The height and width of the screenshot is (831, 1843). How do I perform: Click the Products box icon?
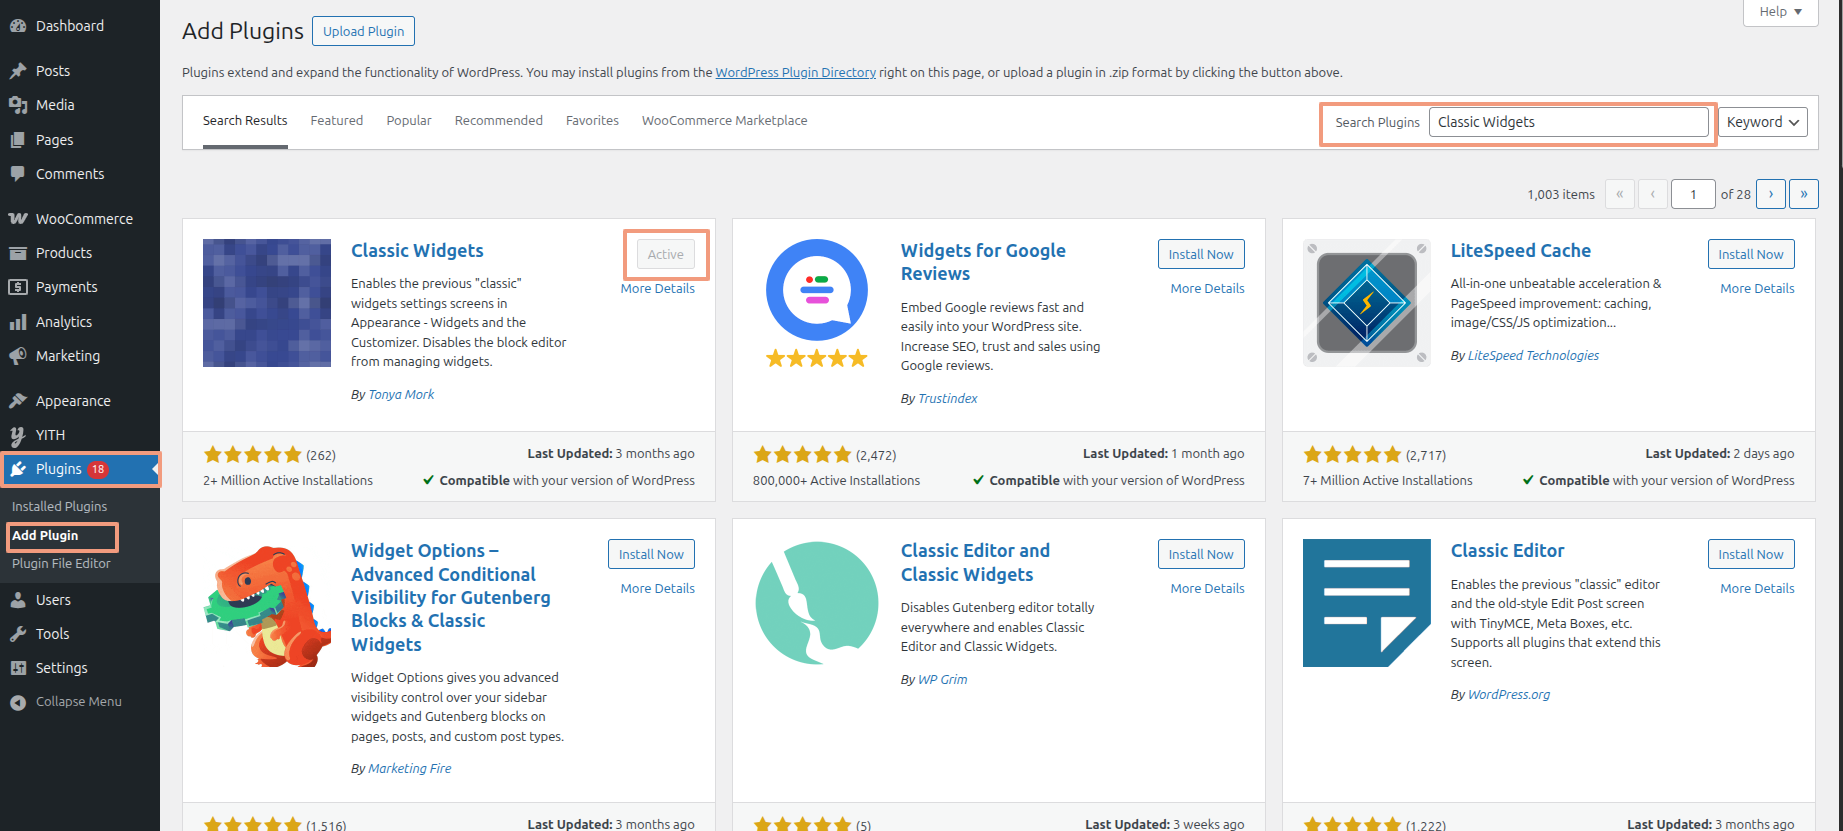click(18, 253)
